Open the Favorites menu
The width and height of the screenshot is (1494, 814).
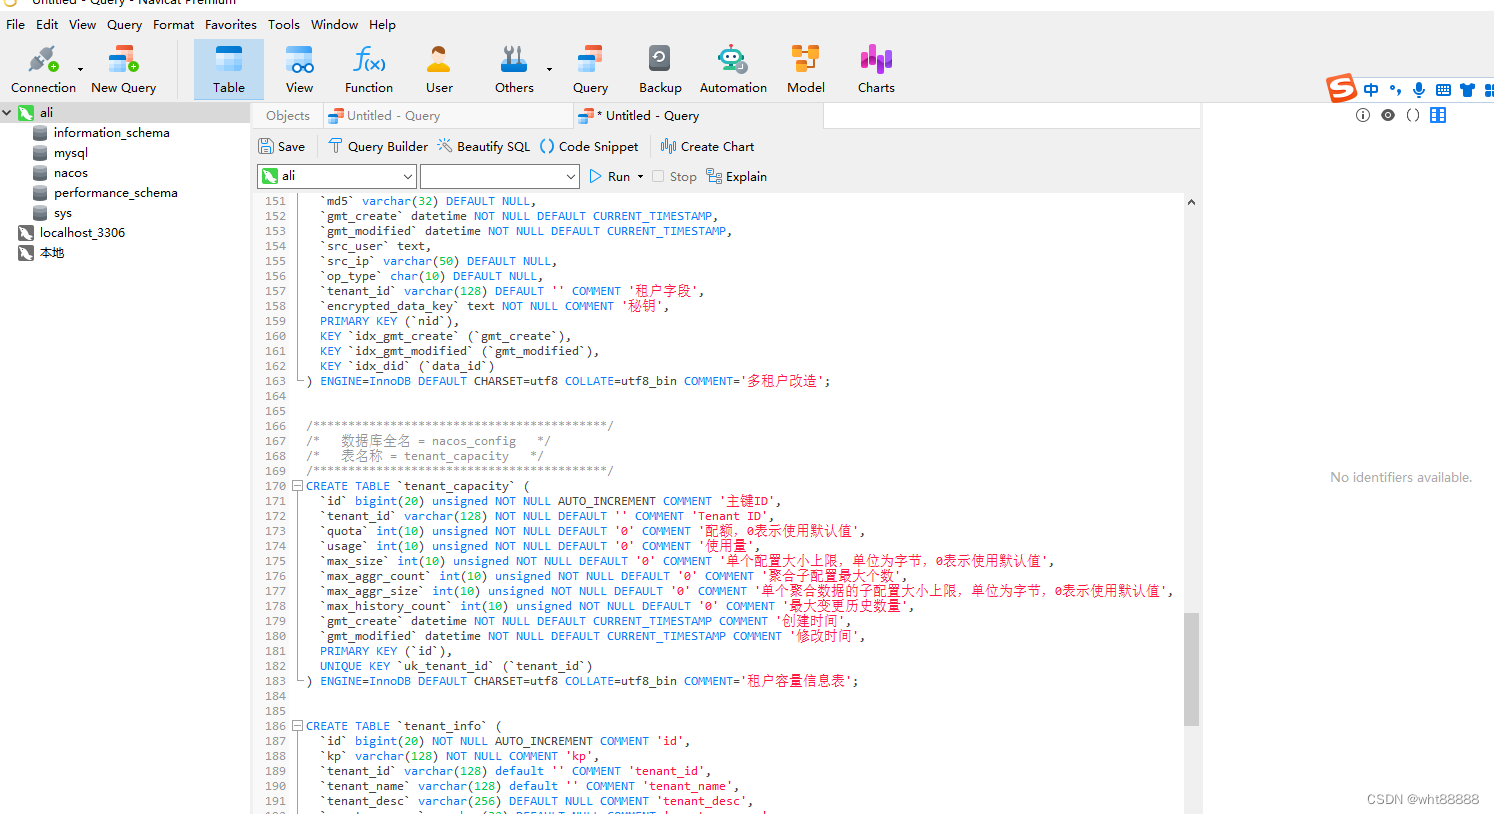click(231, 24)
